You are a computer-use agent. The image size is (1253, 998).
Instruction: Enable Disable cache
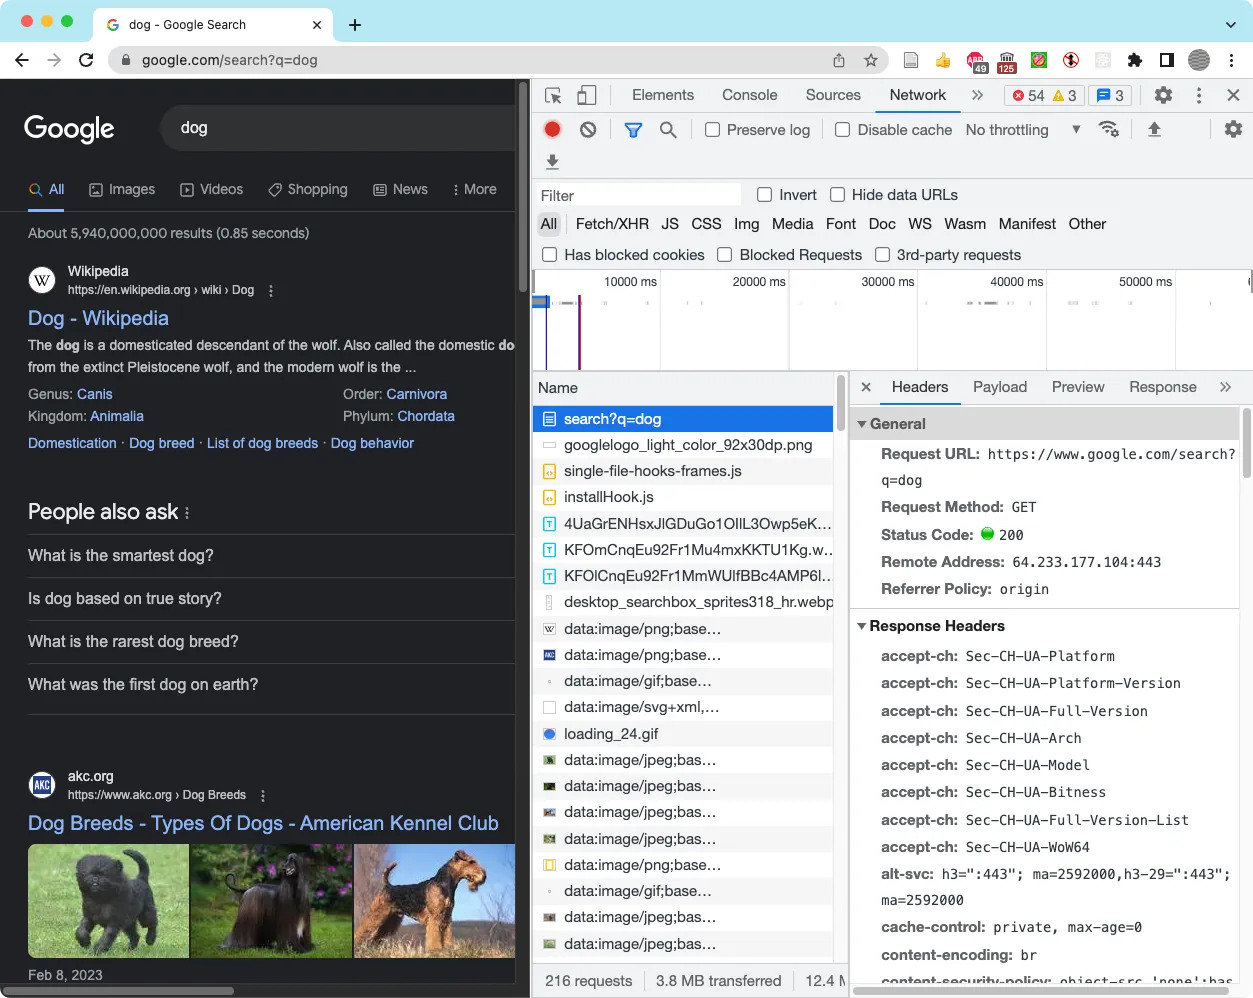pyautogui.click(x=845, y=129)
